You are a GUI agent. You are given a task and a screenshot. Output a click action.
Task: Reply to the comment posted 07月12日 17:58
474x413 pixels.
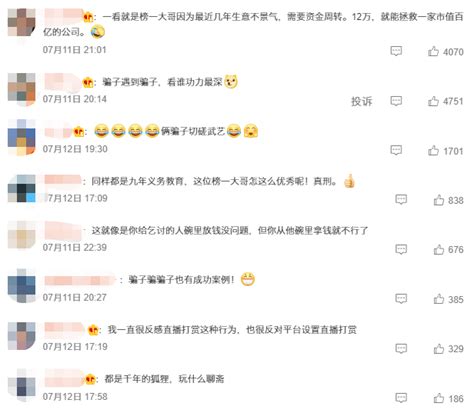point(401,398)
